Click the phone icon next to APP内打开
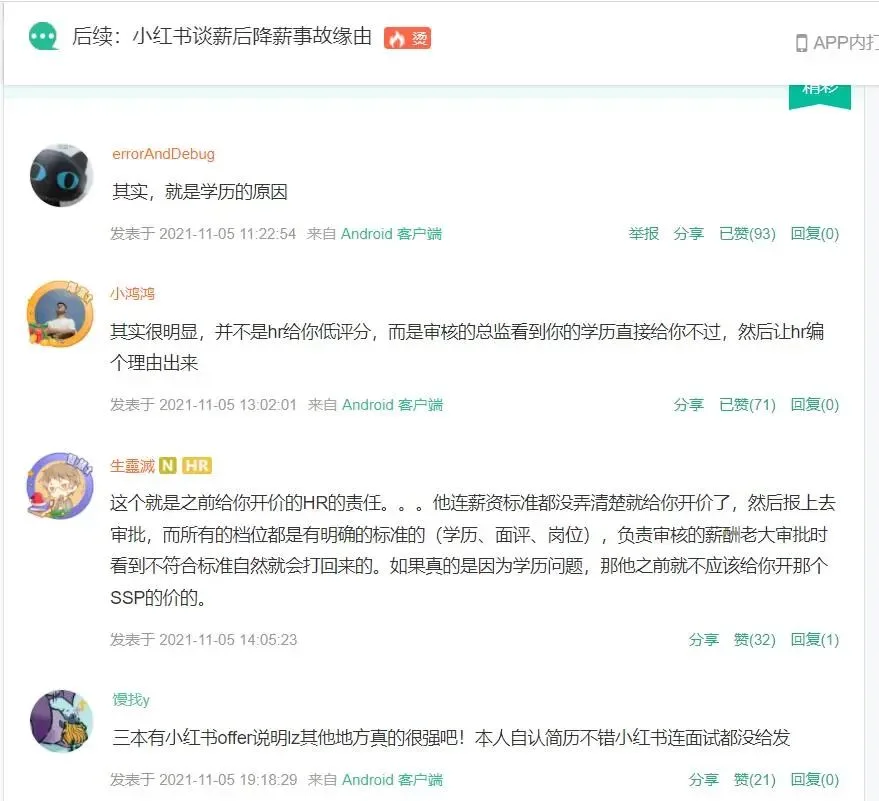This screenshot has width=879, height=801. [x=802, y=43]
